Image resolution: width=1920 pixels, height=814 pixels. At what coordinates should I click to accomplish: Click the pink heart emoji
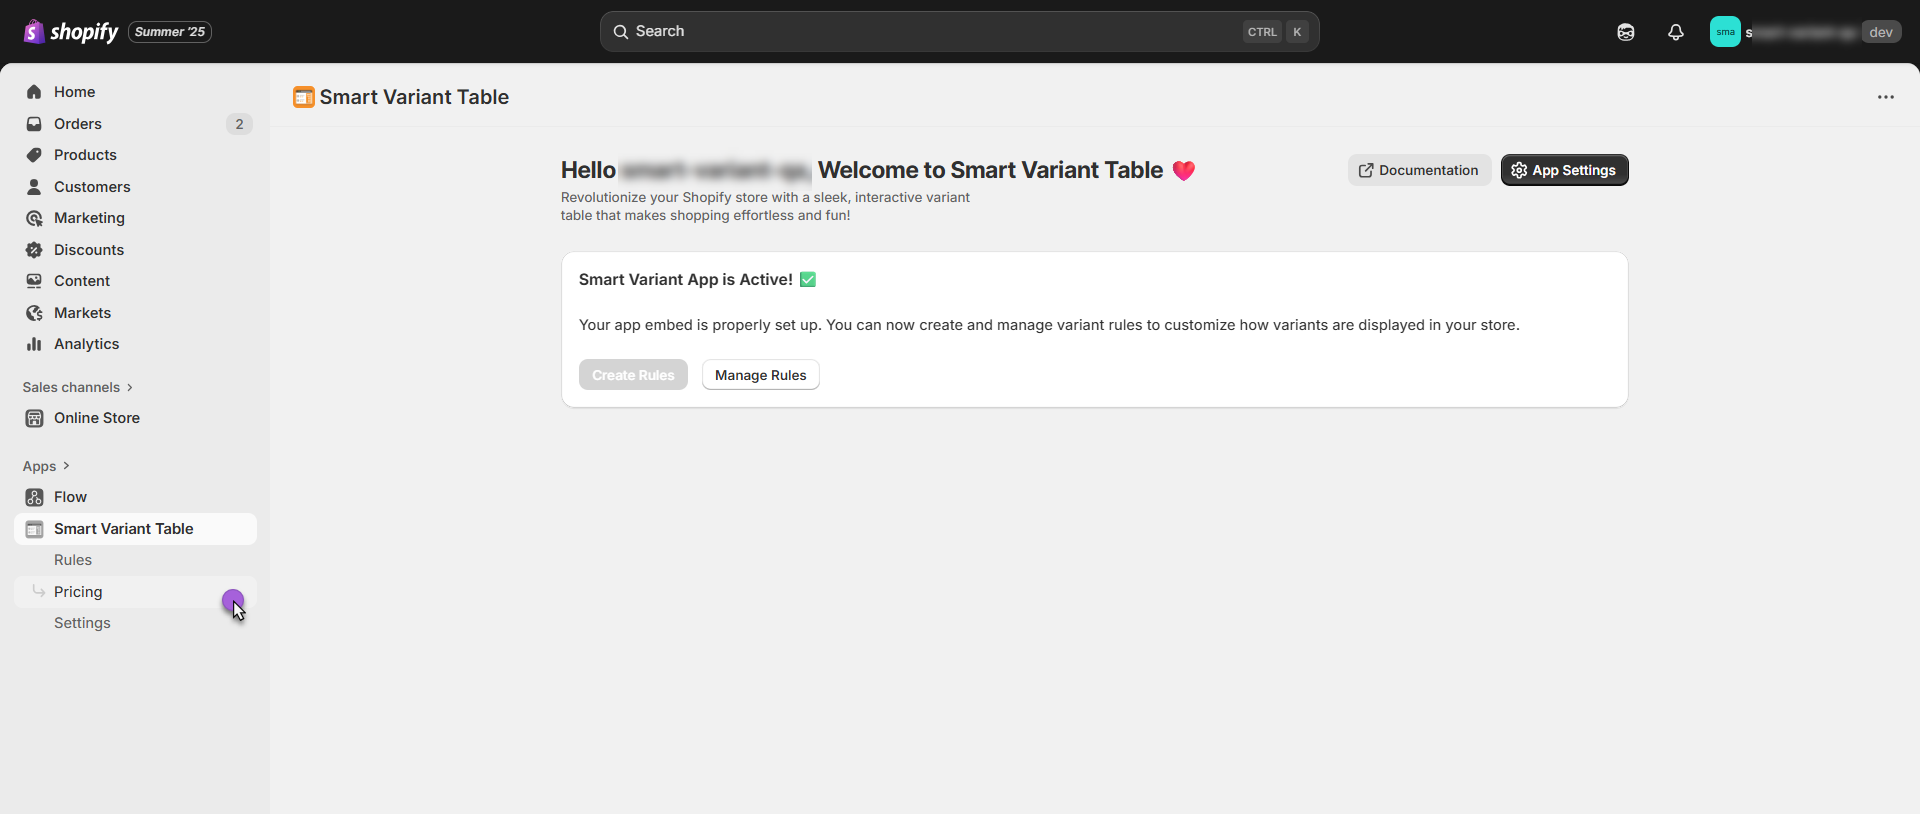1184,171
